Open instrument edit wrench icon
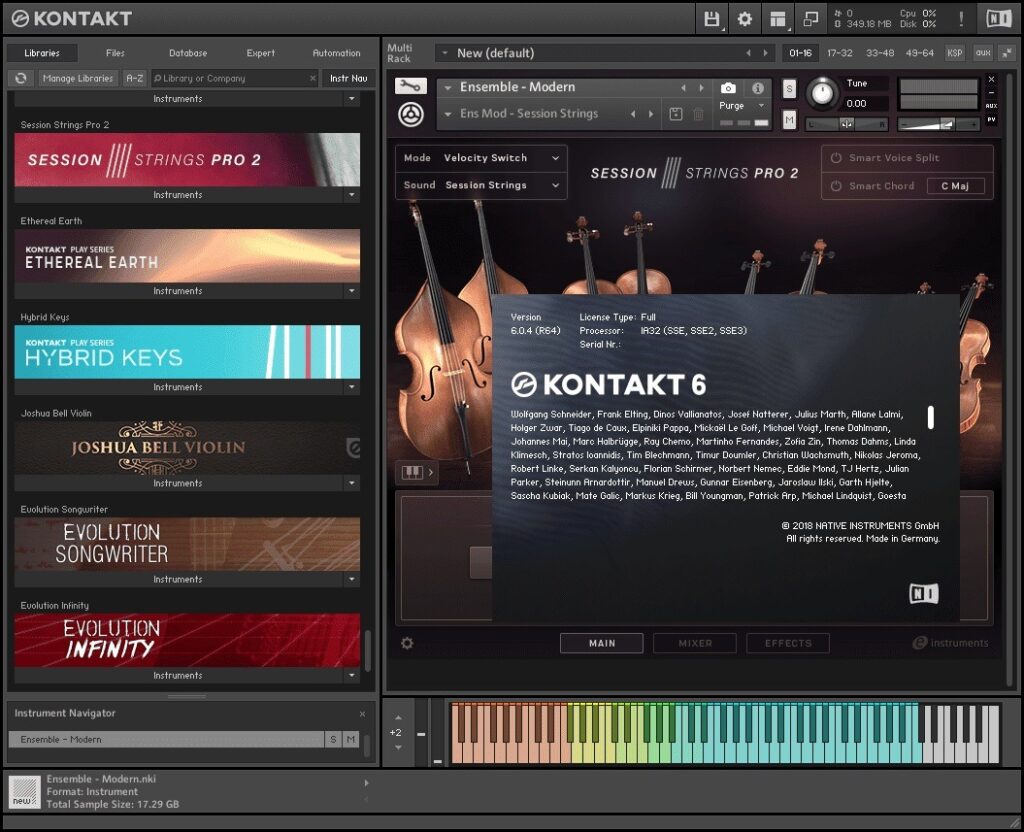This screenshot has height=832, width=1024. pyautogui.click(x=411, y=86)
